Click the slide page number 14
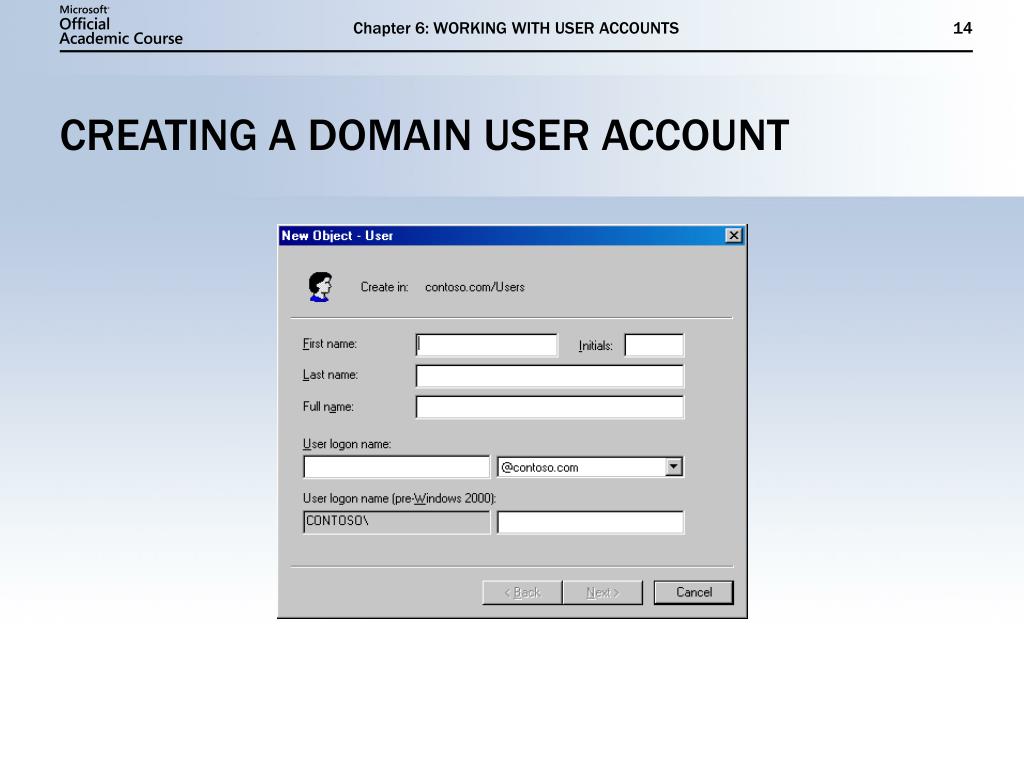The height and width of the screenshot is (768, 1024). [962, 28]
